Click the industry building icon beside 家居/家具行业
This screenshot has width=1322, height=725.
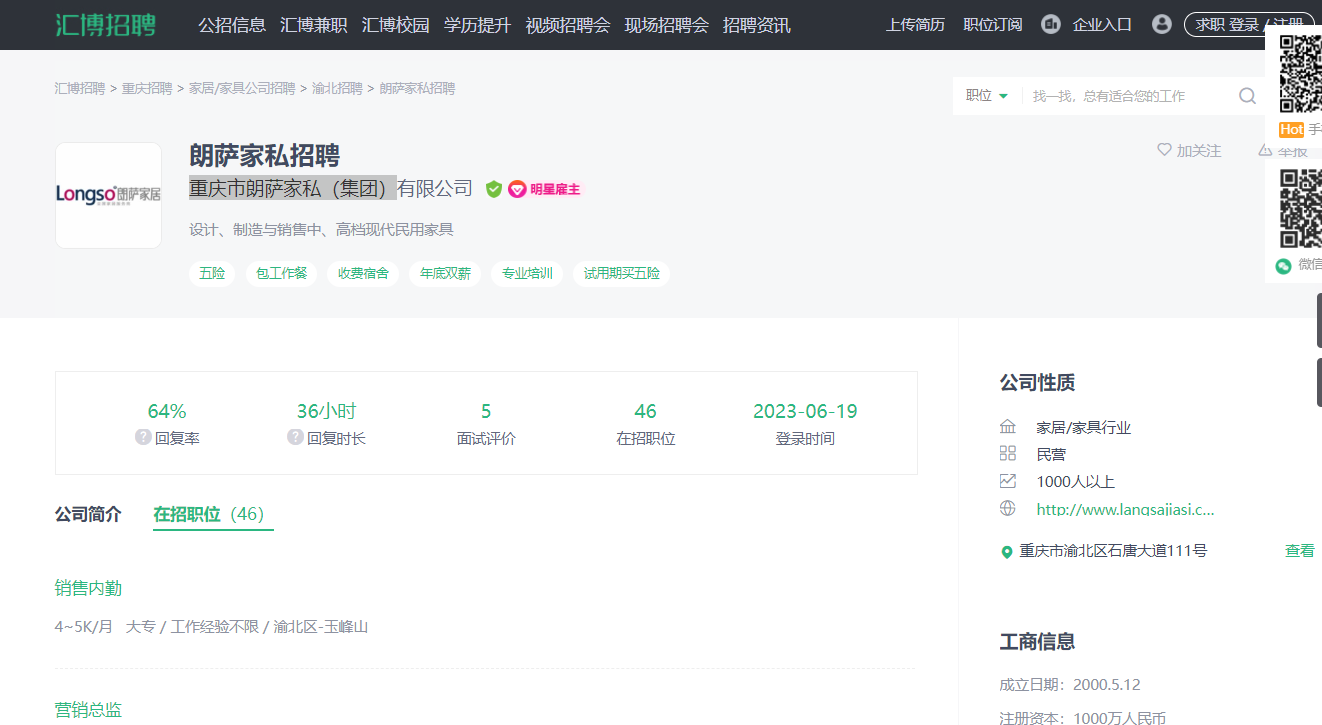[x=1007, y=426]
